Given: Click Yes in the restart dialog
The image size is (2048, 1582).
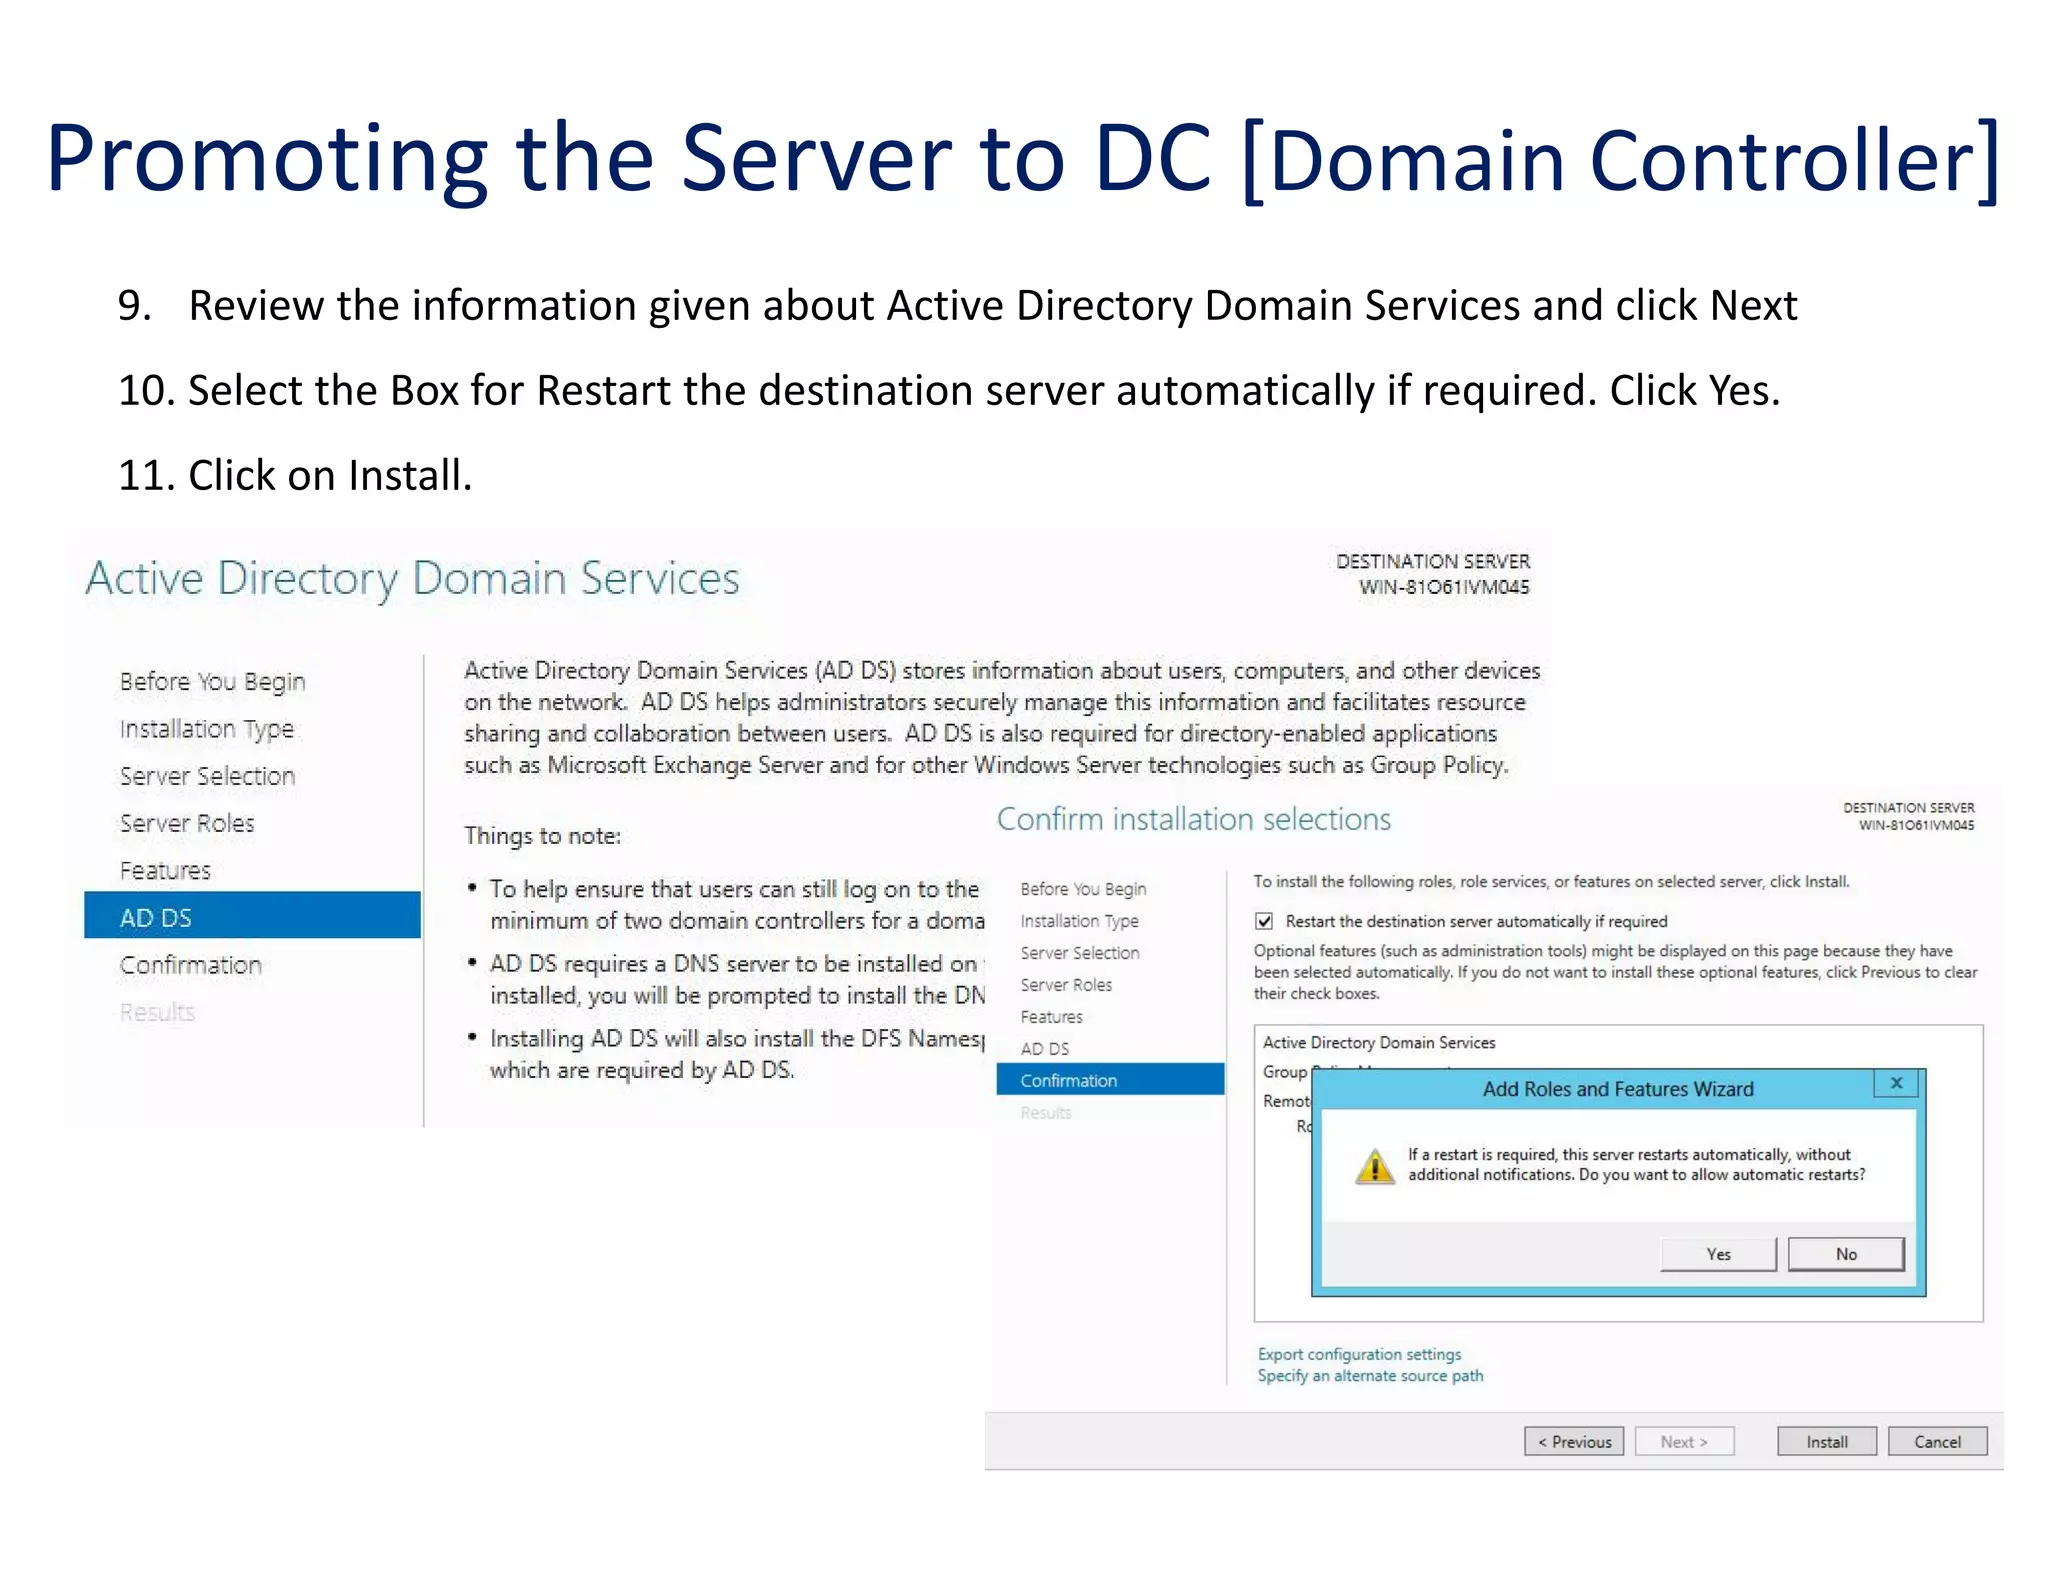Looking at the screenshot, I should (x=1718, y=1254).
